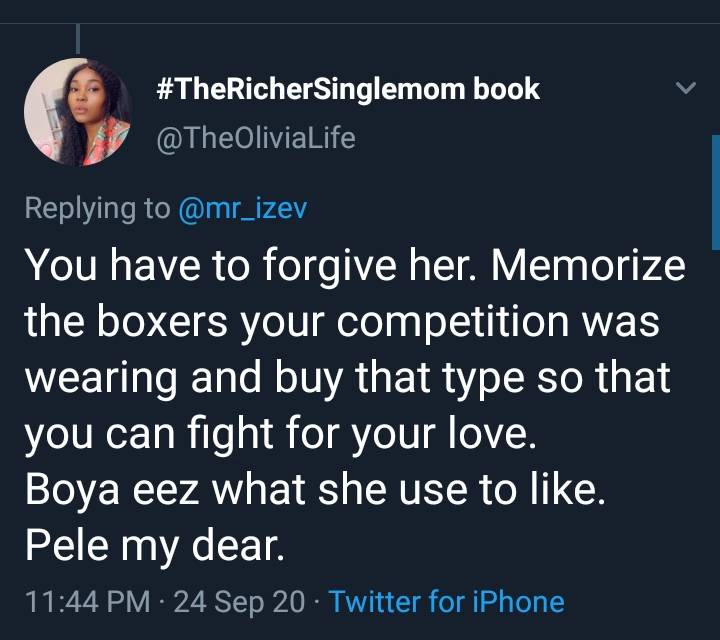Open the tweet author's profile picture
Viewport: 720px width, 640px height.
click(78, 111)
